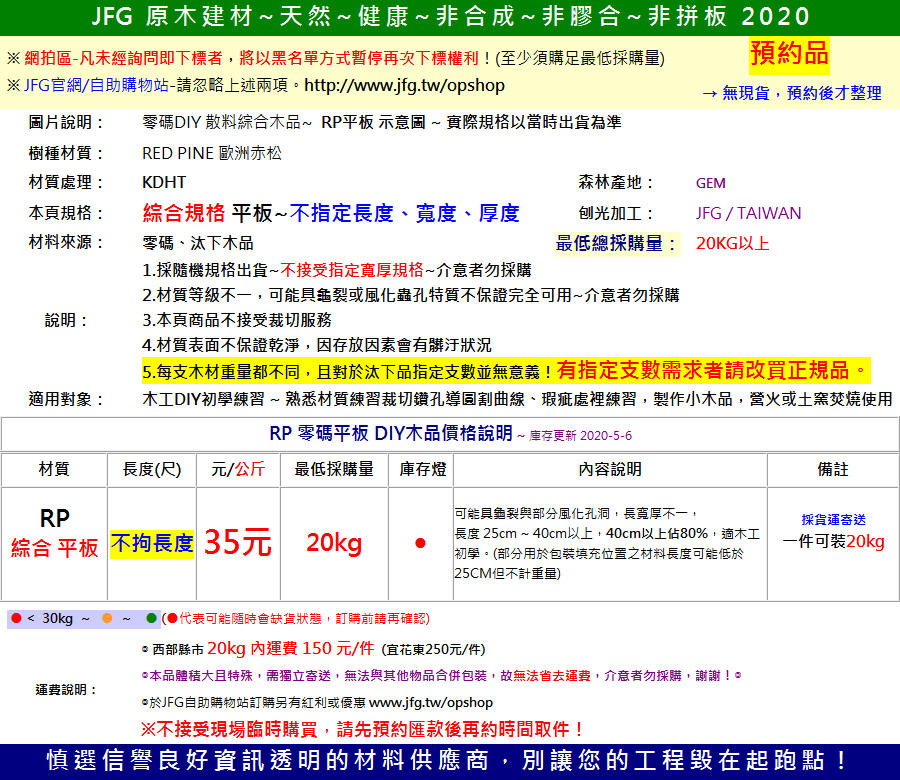
Task: Click the 長度(尺) column header
Action: click(x=152, y=469)
